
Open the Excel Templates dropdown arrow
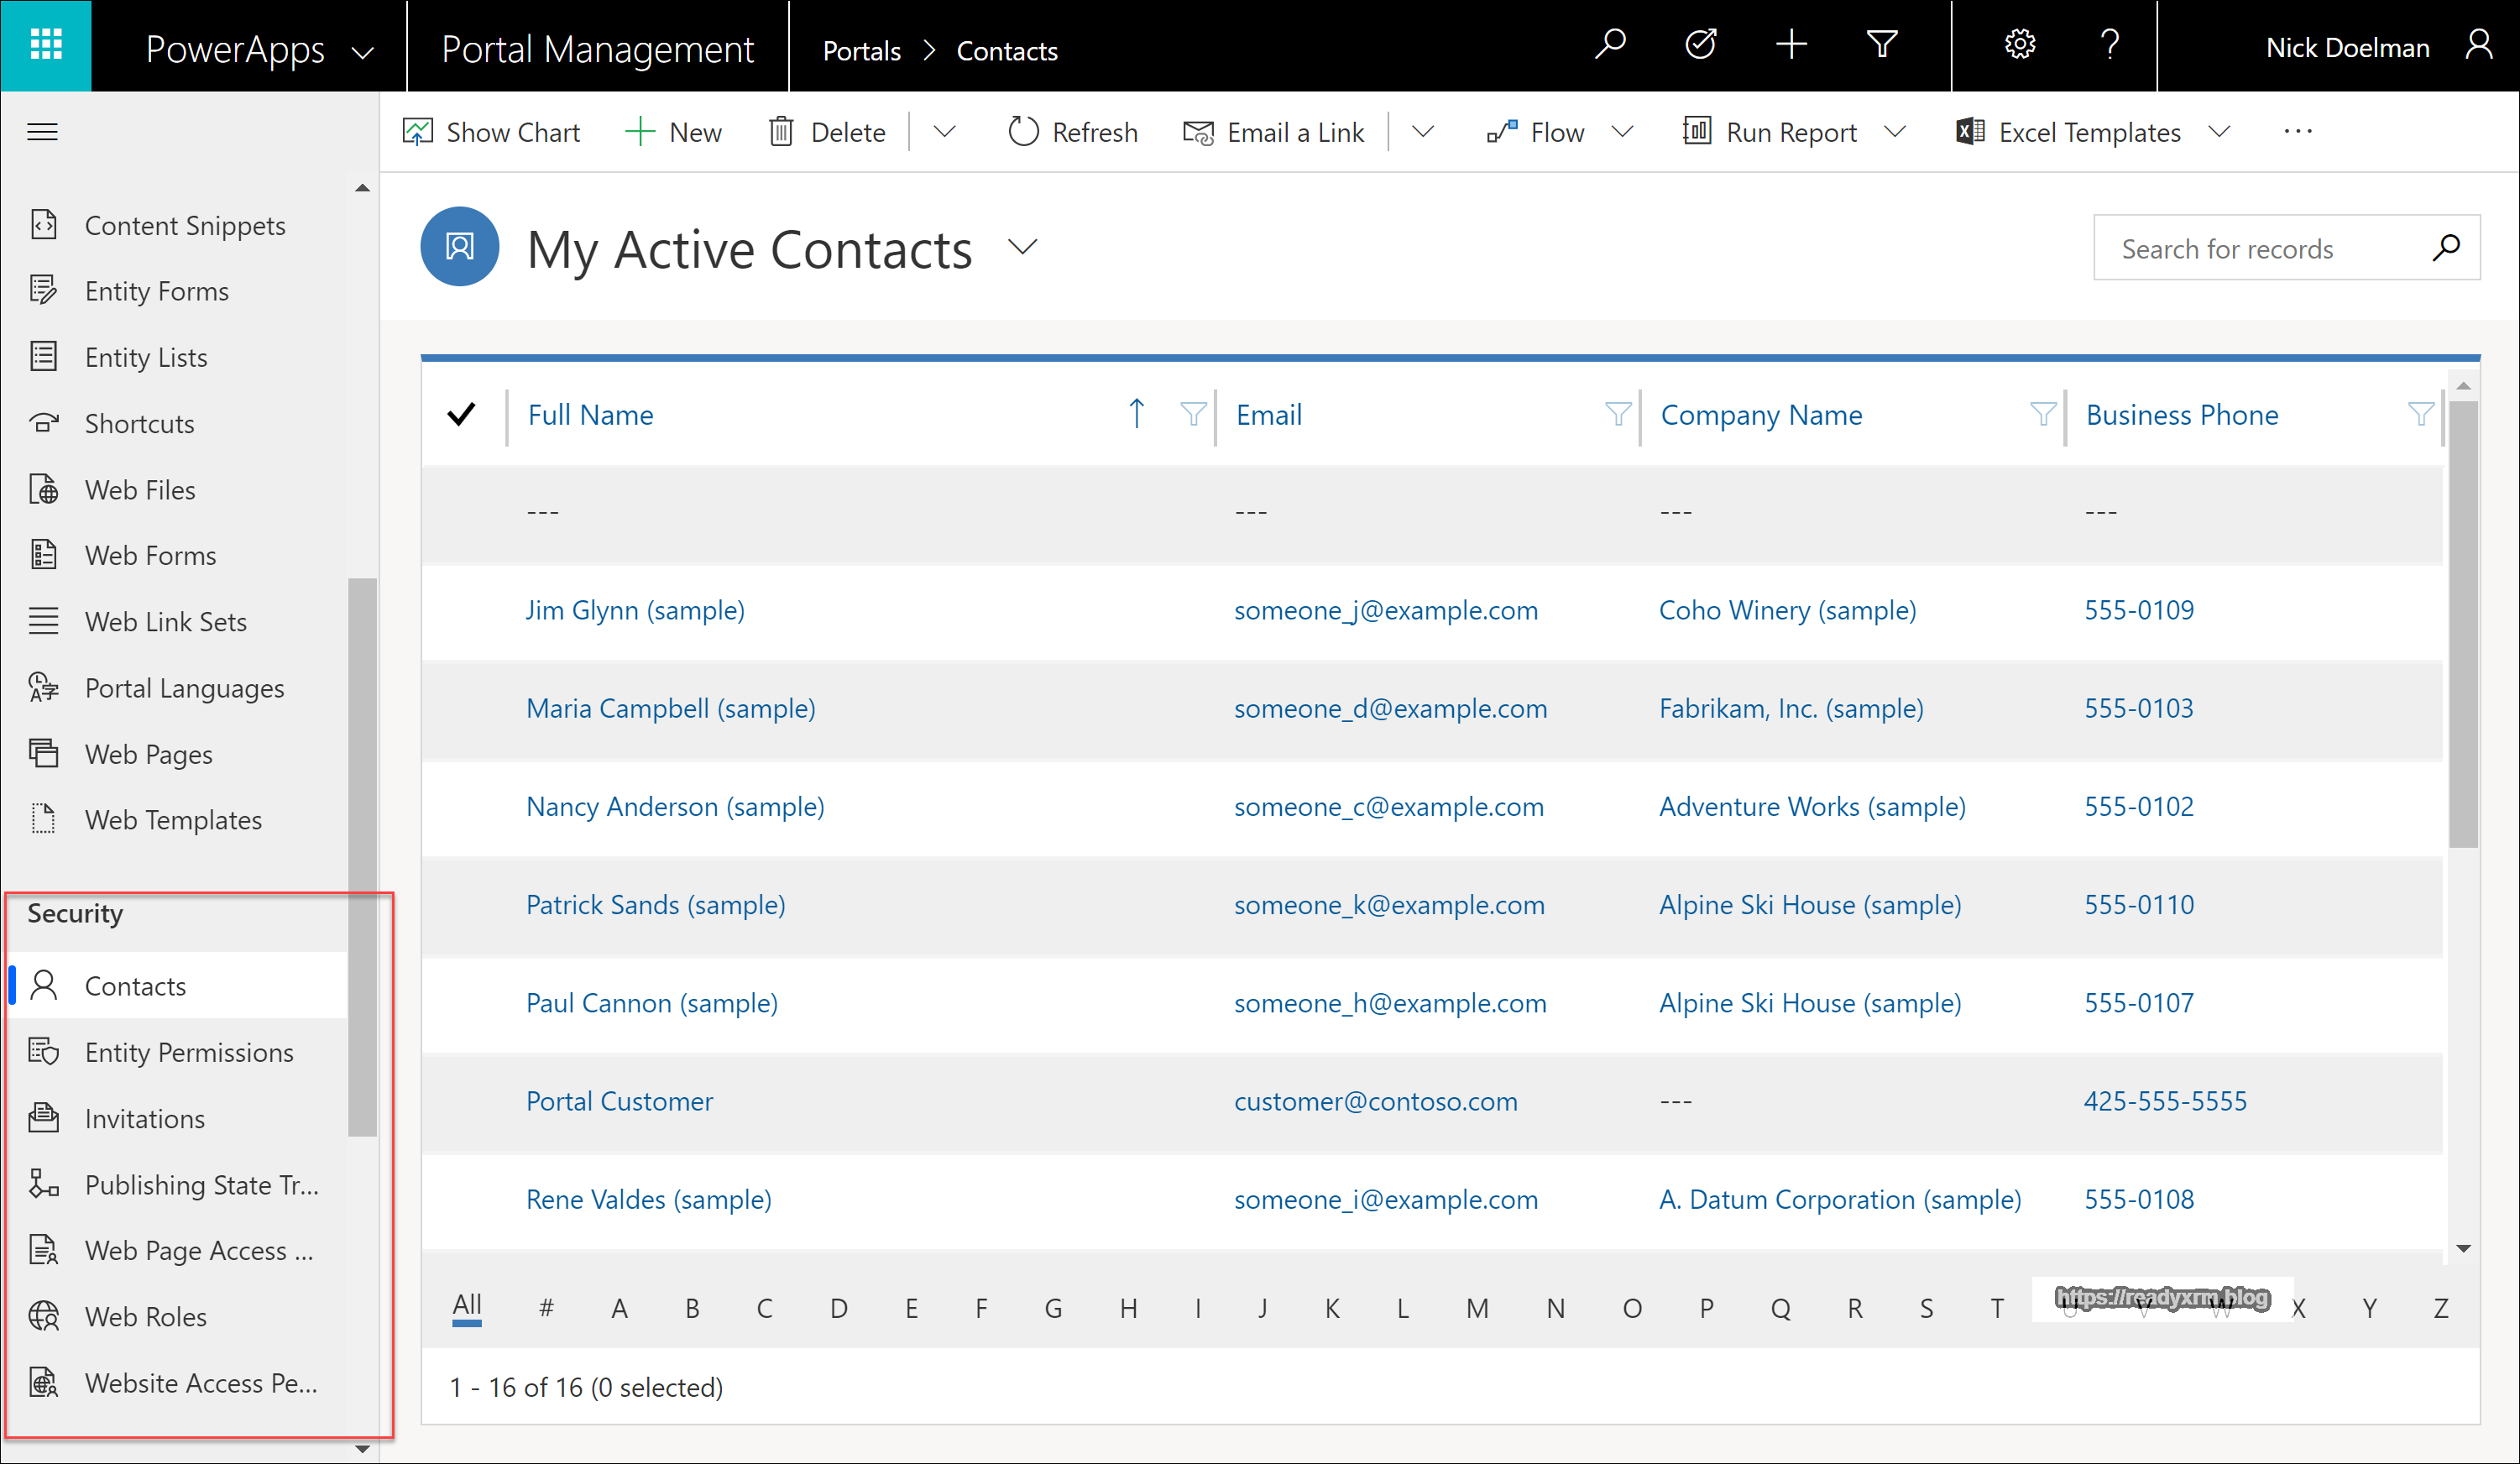[2219, 132]
